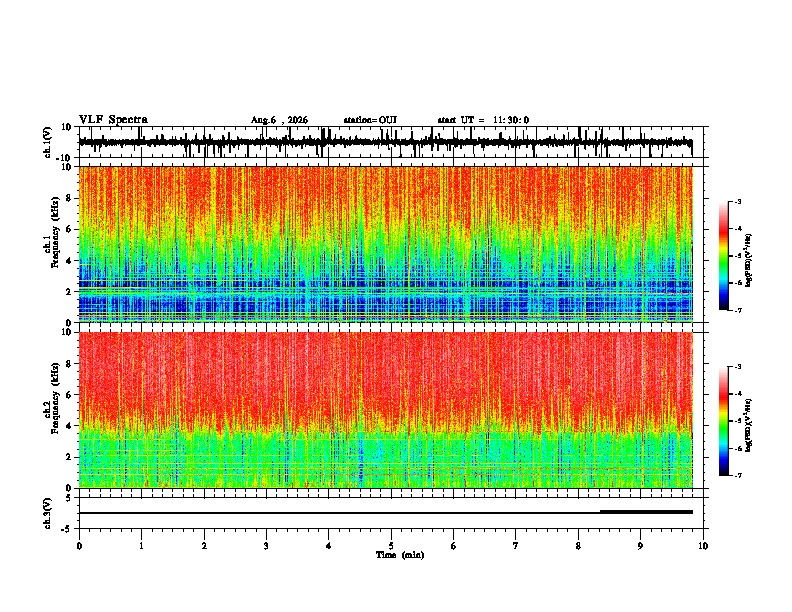Click the ch.2 spectrogram color scale bar
792x612 pixels.
tap(724, 421)
